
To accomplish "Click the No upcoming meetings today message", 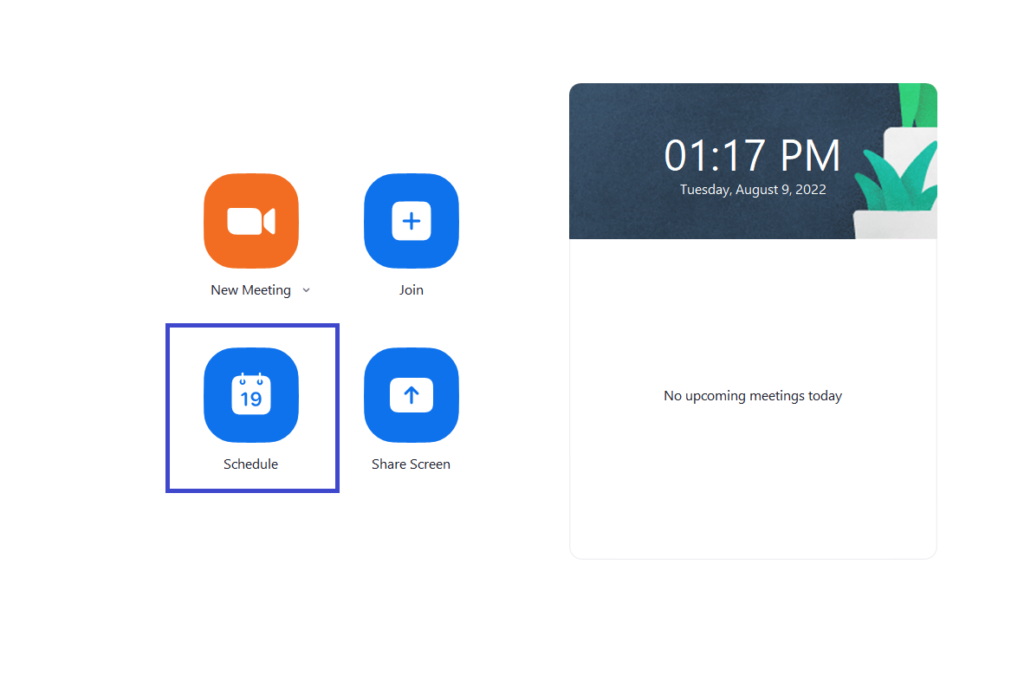I will tap(752, 396).
